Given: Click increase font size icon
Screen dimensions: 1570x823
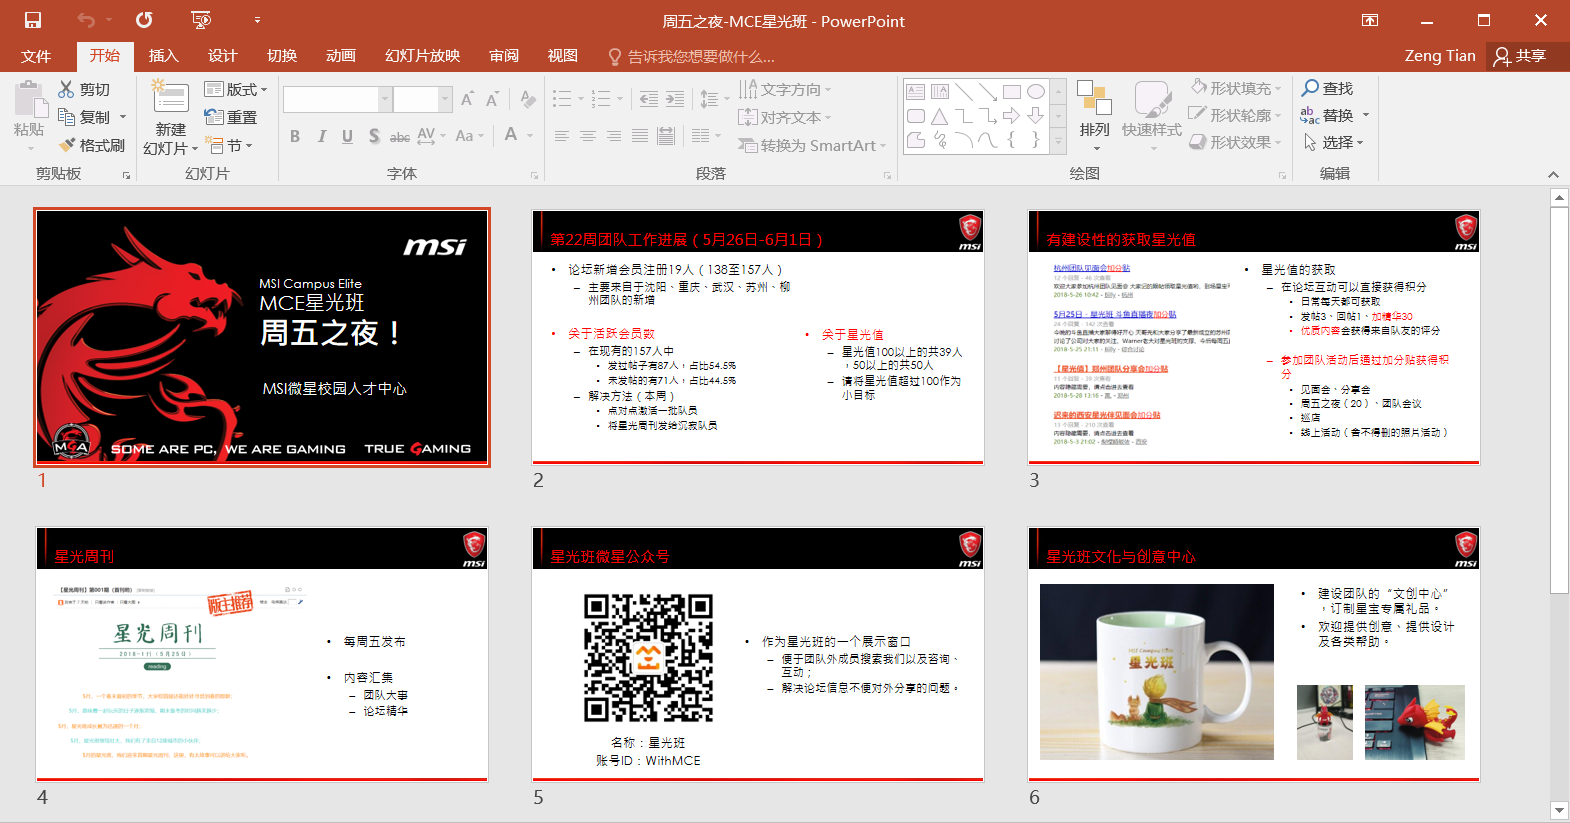Looking at the screenshot, I should coord(467,99).
